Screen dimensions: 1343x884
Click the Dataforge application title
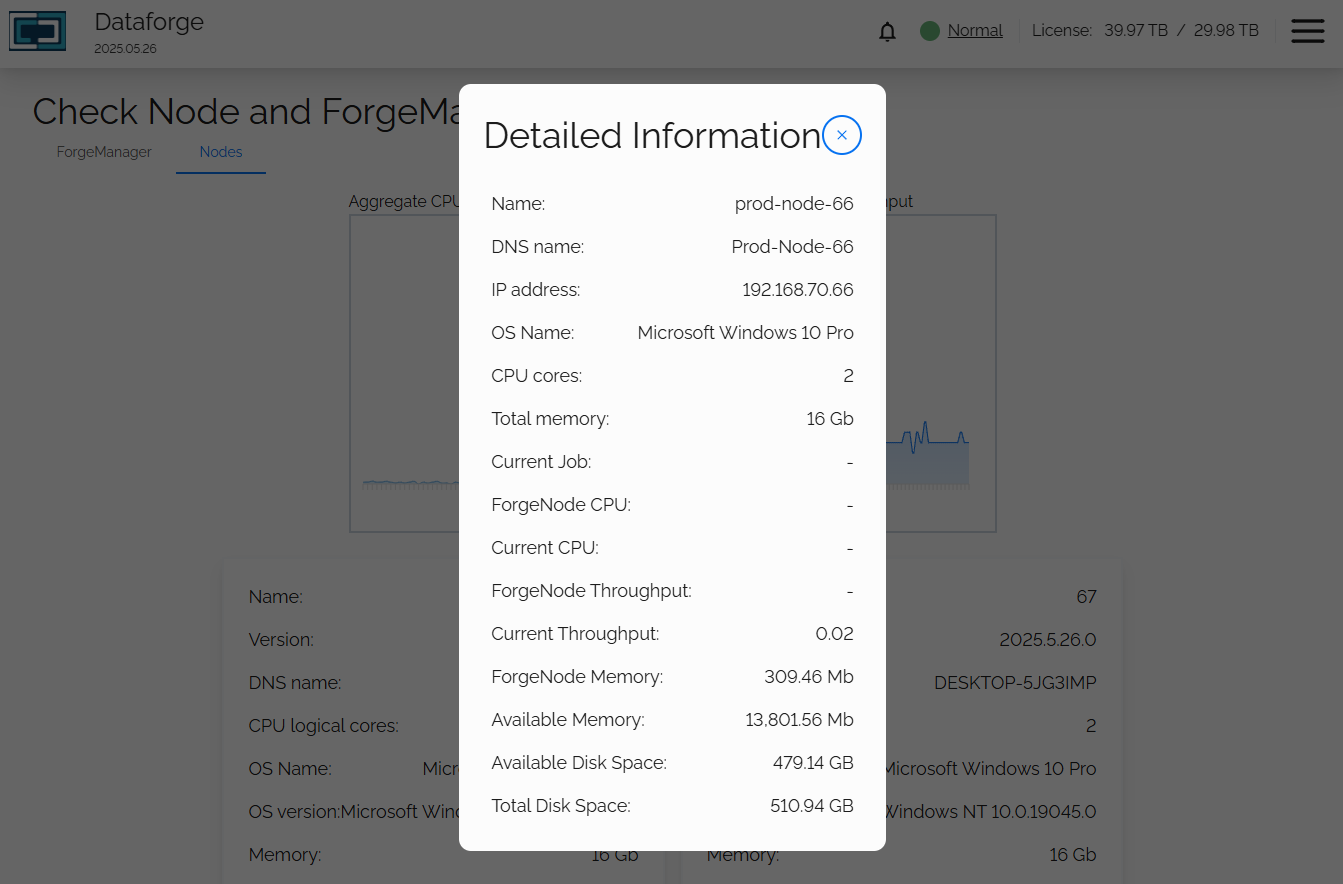(x=149, y=22)
